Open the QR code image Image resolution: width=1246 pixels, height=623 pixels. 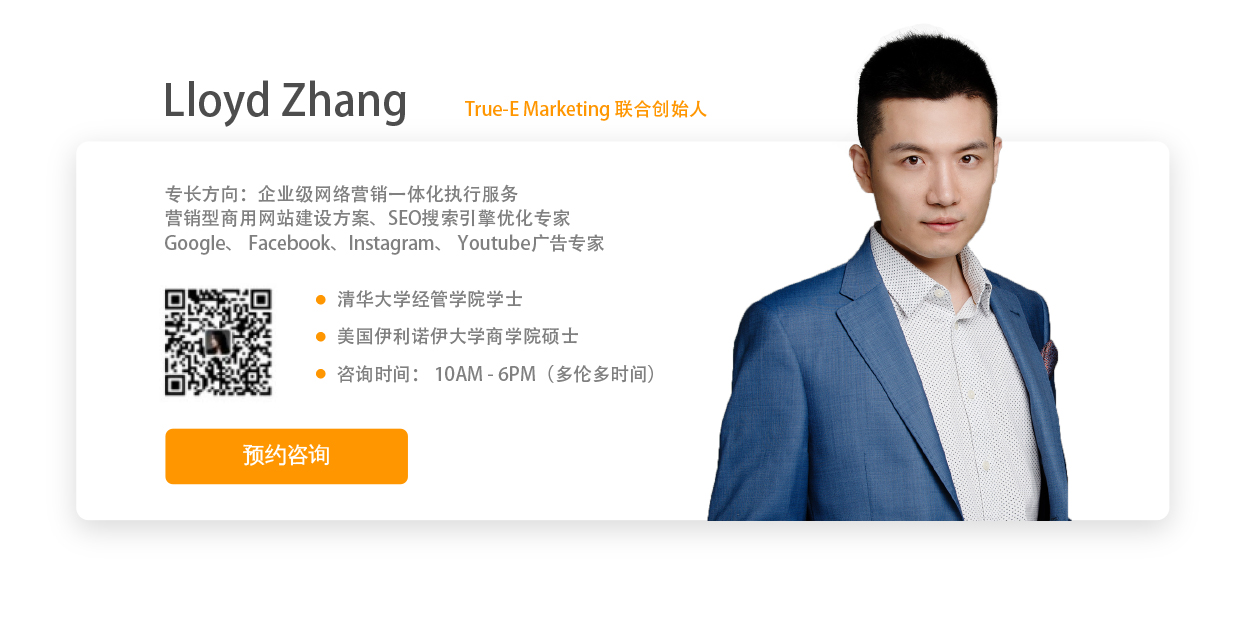click(x=218, y=342)
